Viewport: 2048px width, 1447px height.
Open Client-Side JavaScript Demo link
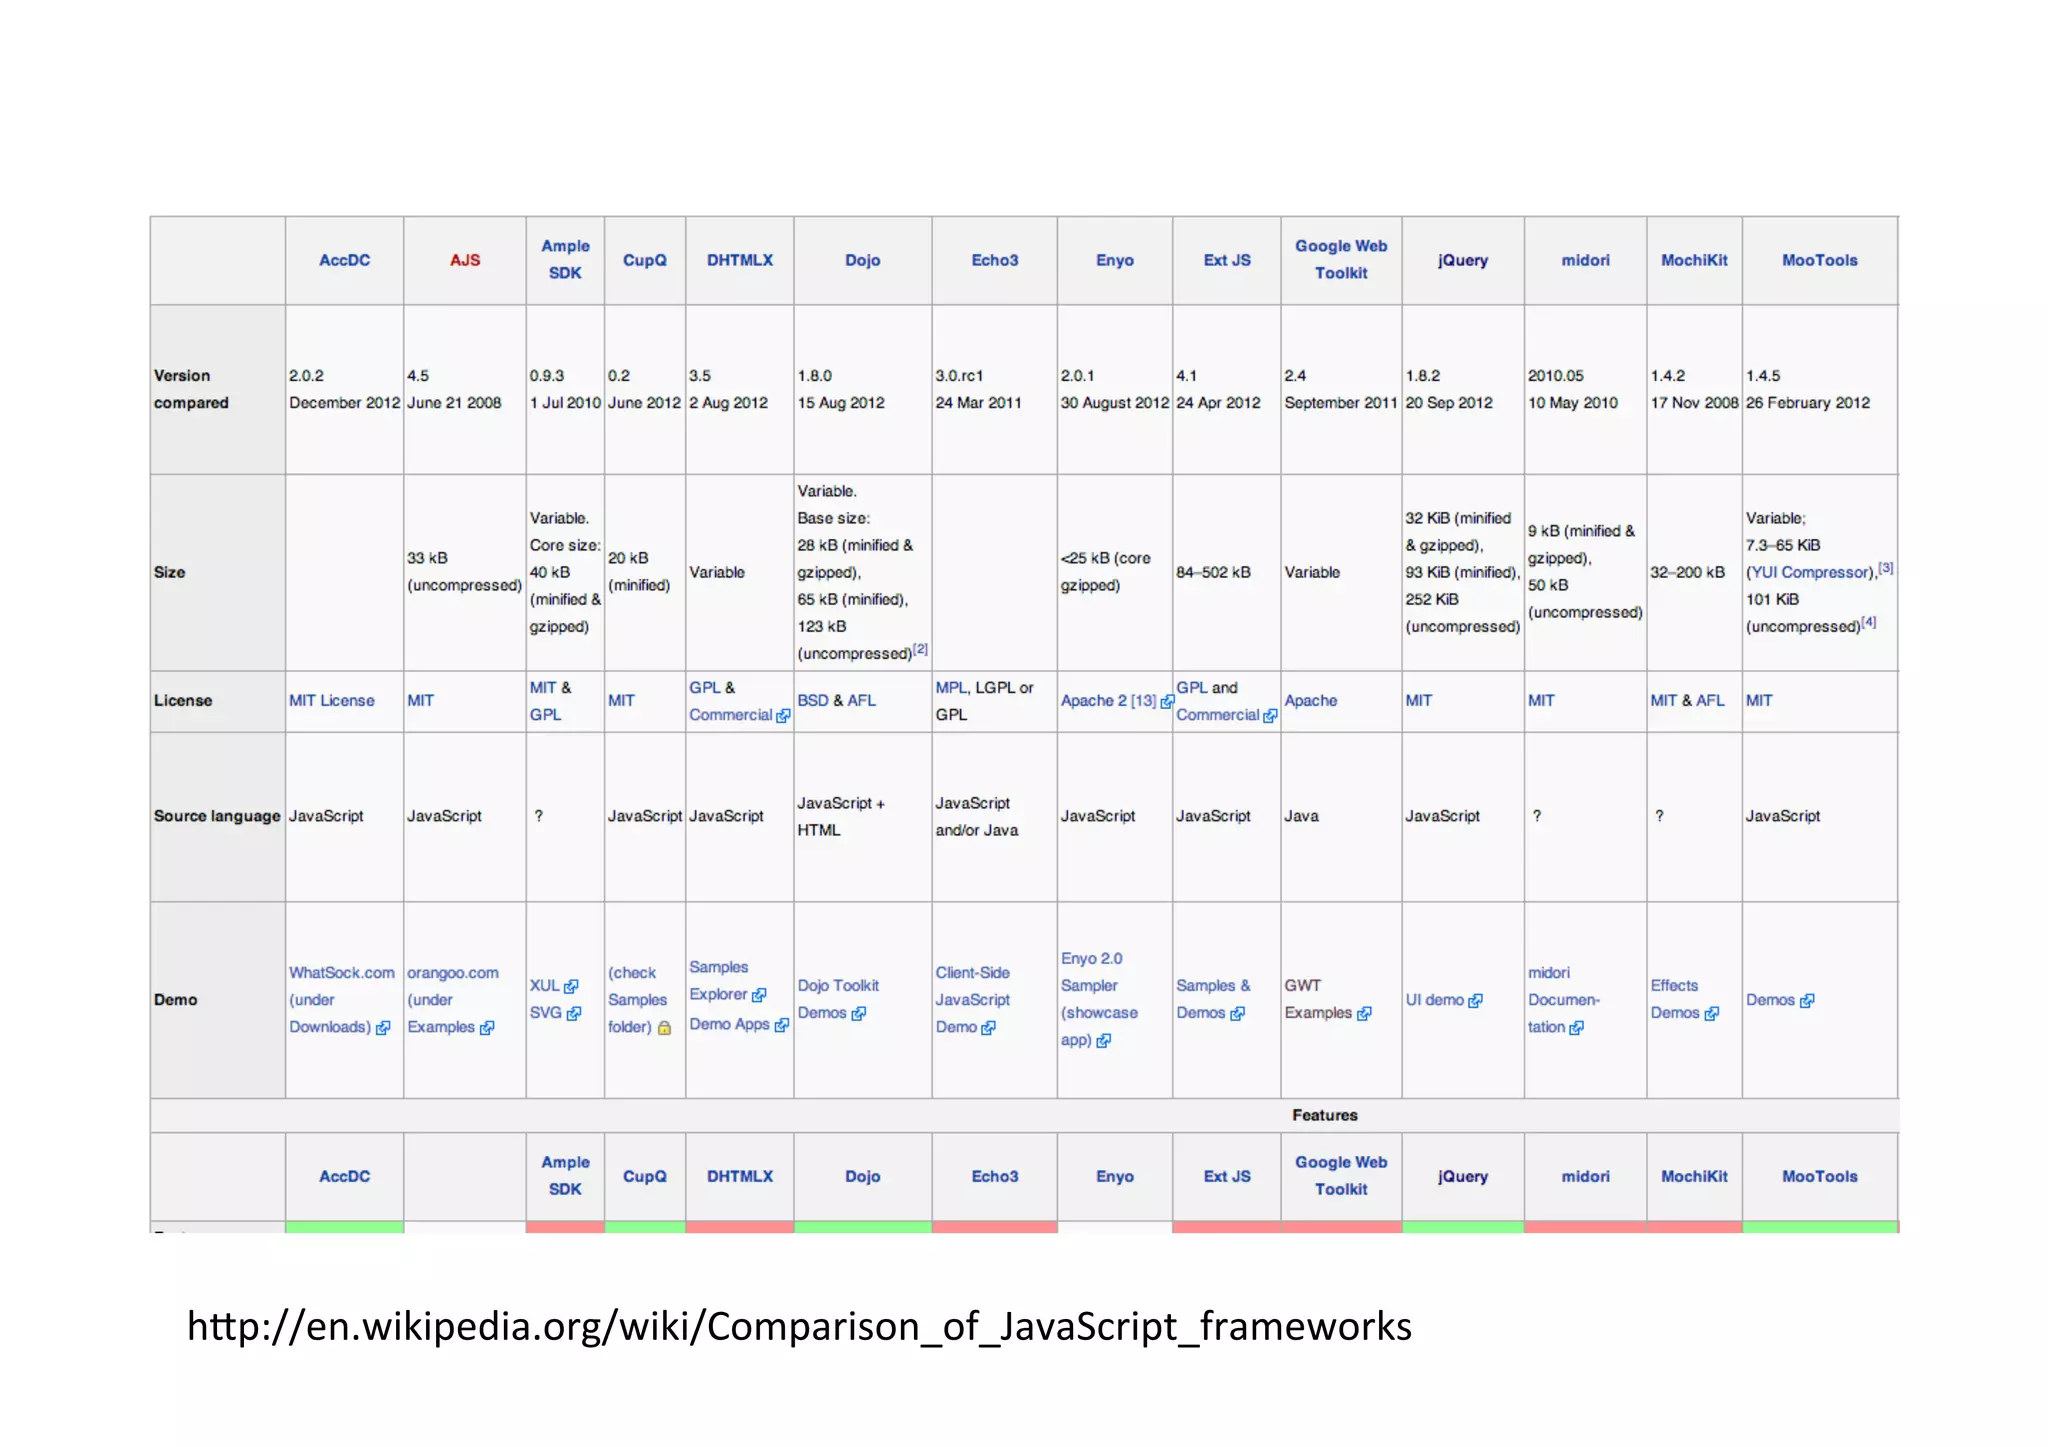973,999
